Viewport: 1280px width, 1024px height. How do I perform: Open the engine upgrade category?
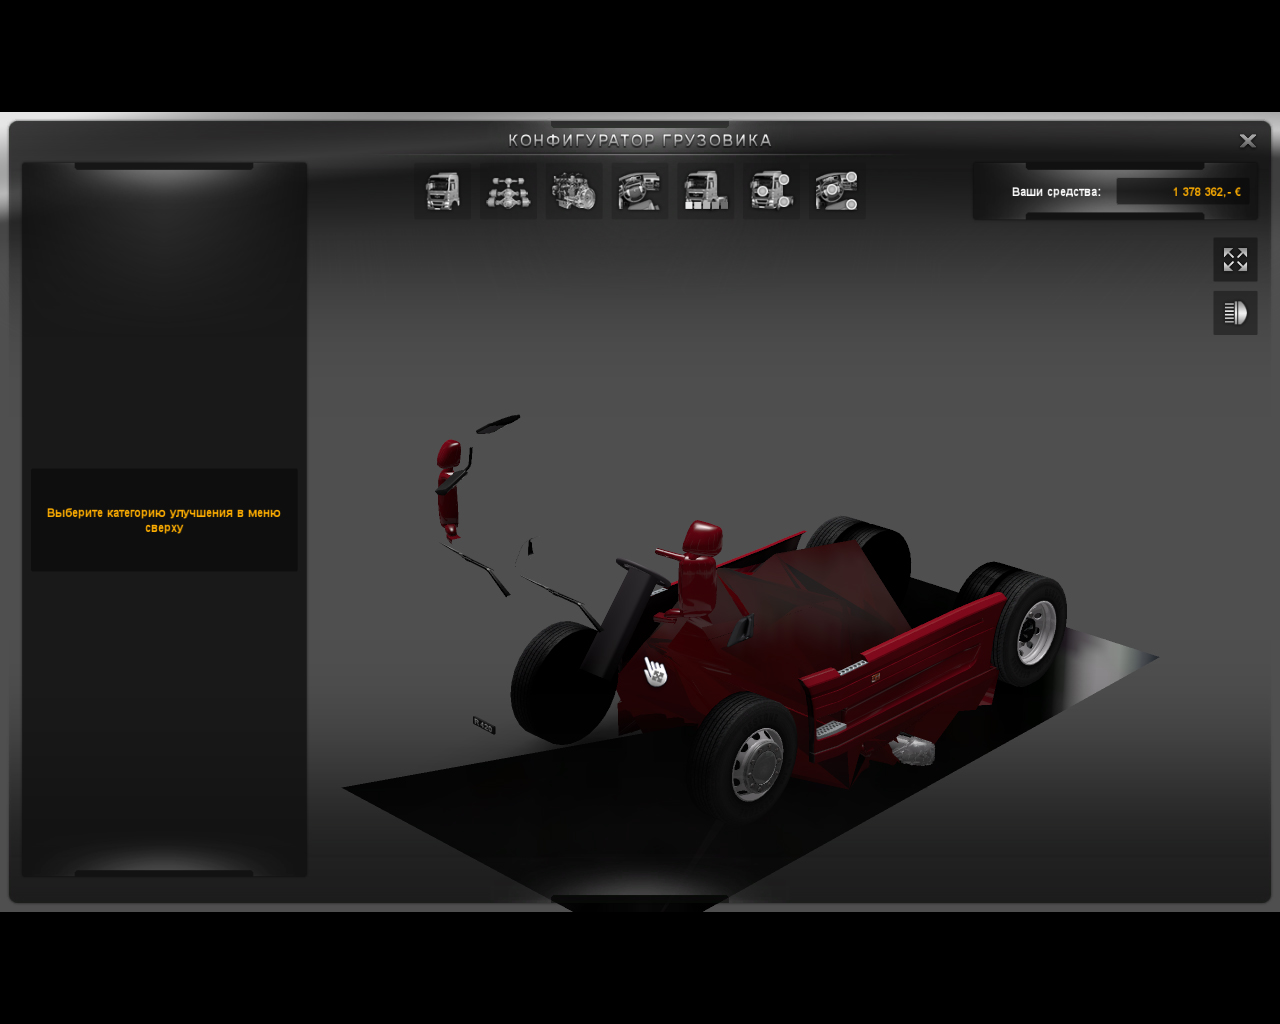click(x=574, y=191)
